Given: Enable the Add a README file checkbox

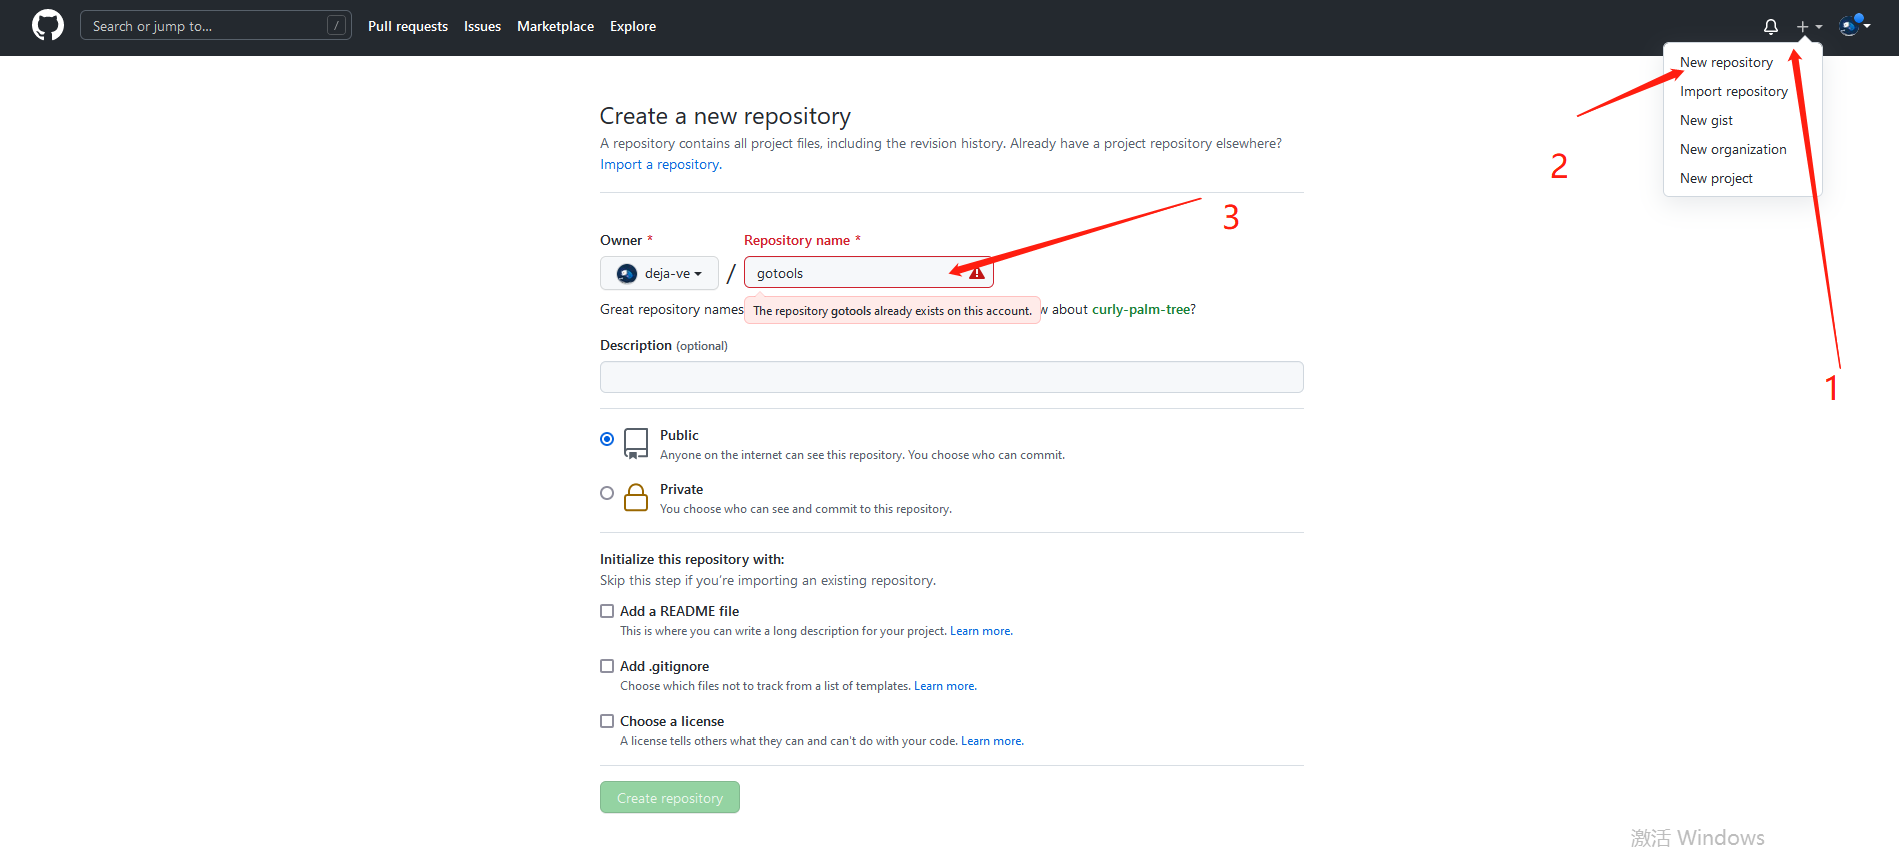Looking at the screenshot, I should tap(607, 611).
